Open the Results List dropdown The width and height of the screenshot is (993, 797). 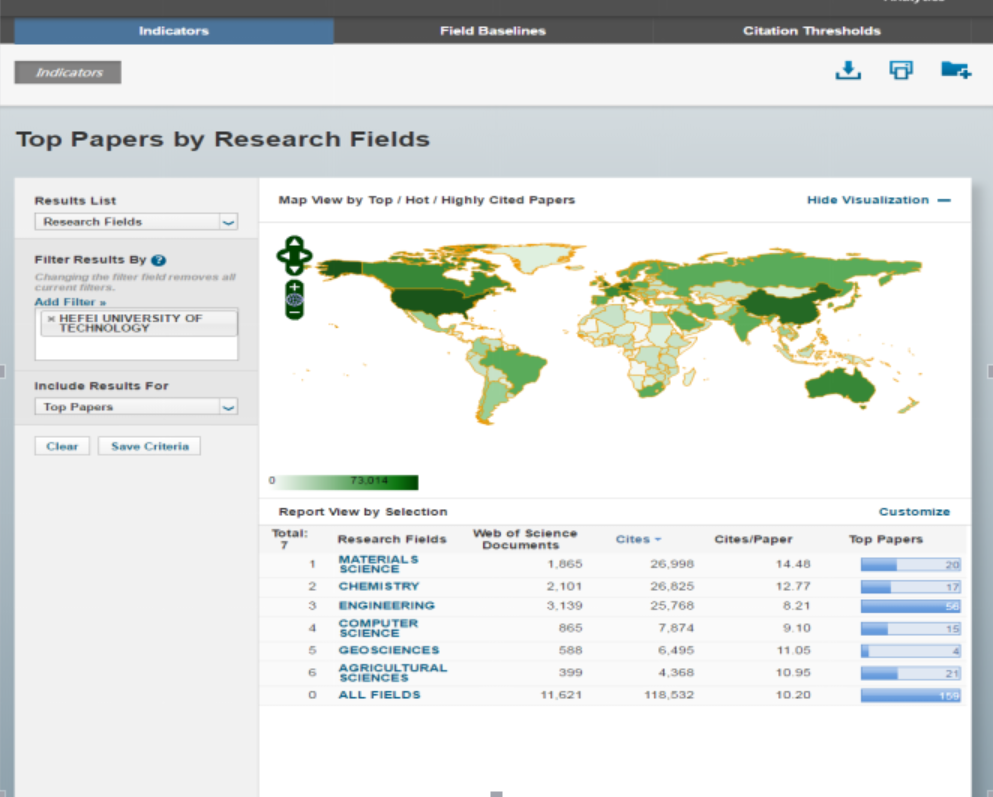[136, 222]
